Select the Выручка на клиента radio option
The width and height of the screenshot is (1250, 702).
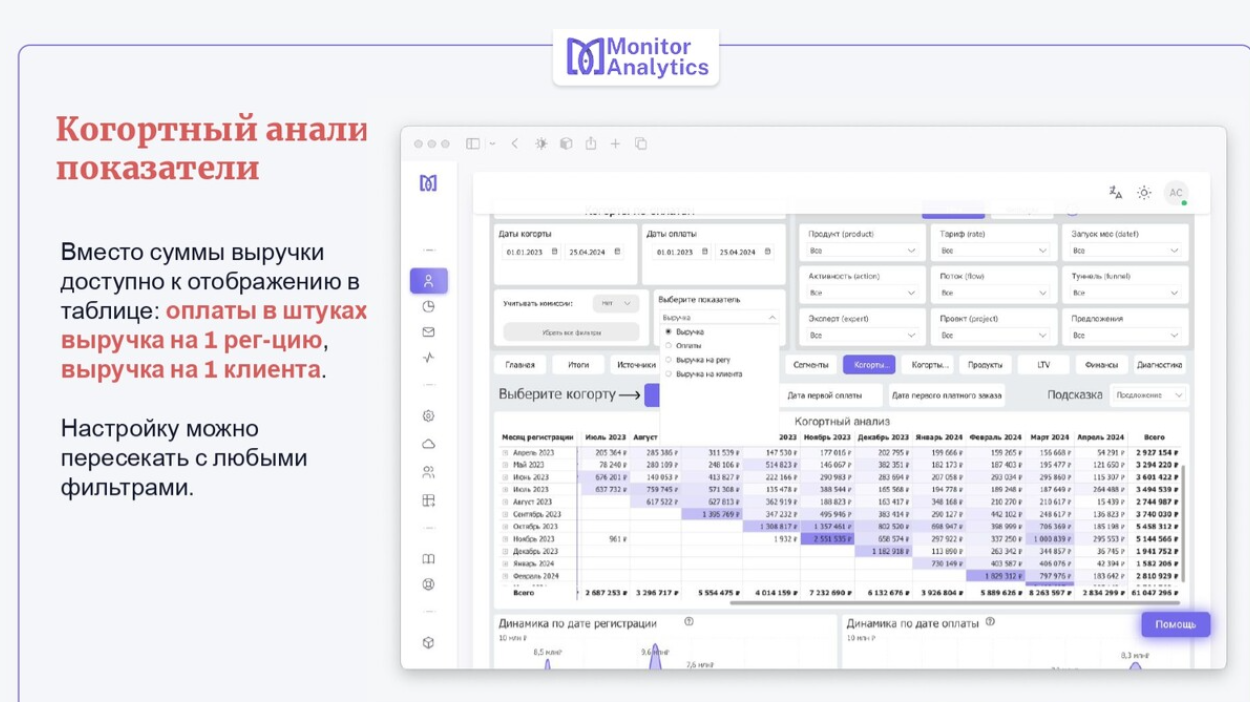tap(669, 374)
